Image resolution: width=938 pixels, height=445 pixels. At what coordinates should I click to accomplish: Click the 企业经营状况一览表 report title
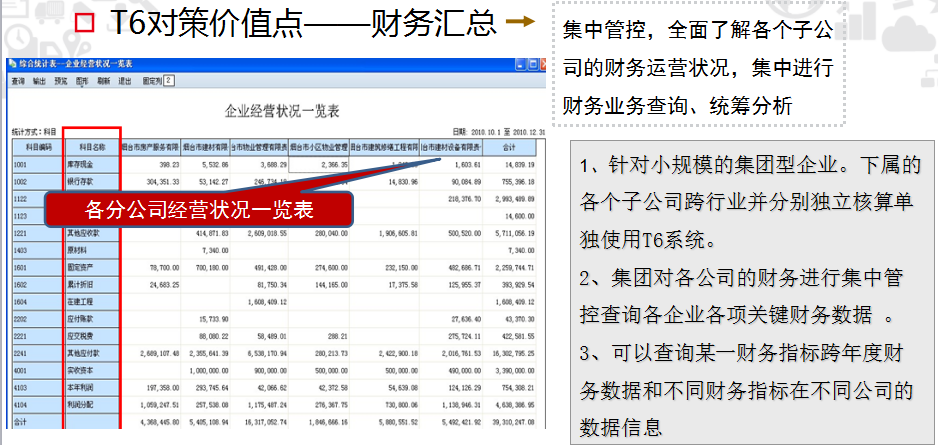click(282, 111)
